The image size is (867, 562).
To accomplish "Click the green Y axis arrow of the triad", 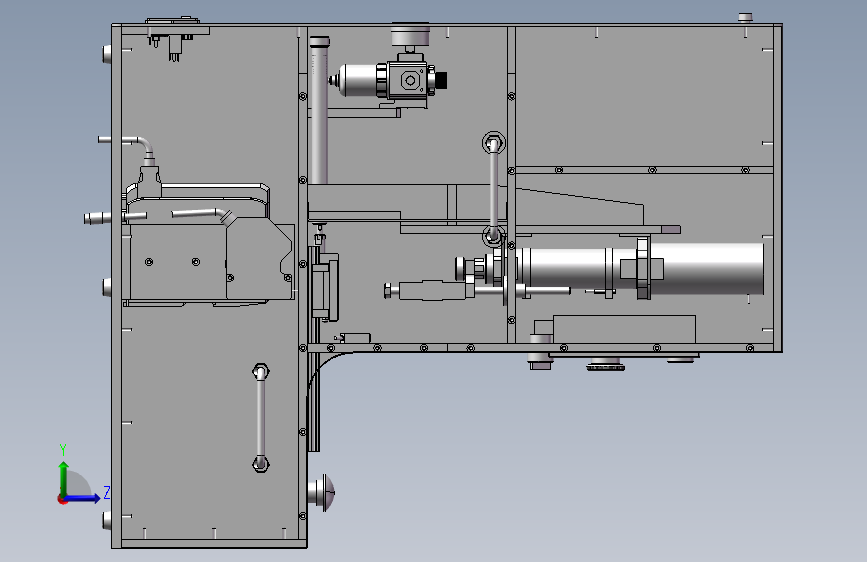I will (64, 478).
